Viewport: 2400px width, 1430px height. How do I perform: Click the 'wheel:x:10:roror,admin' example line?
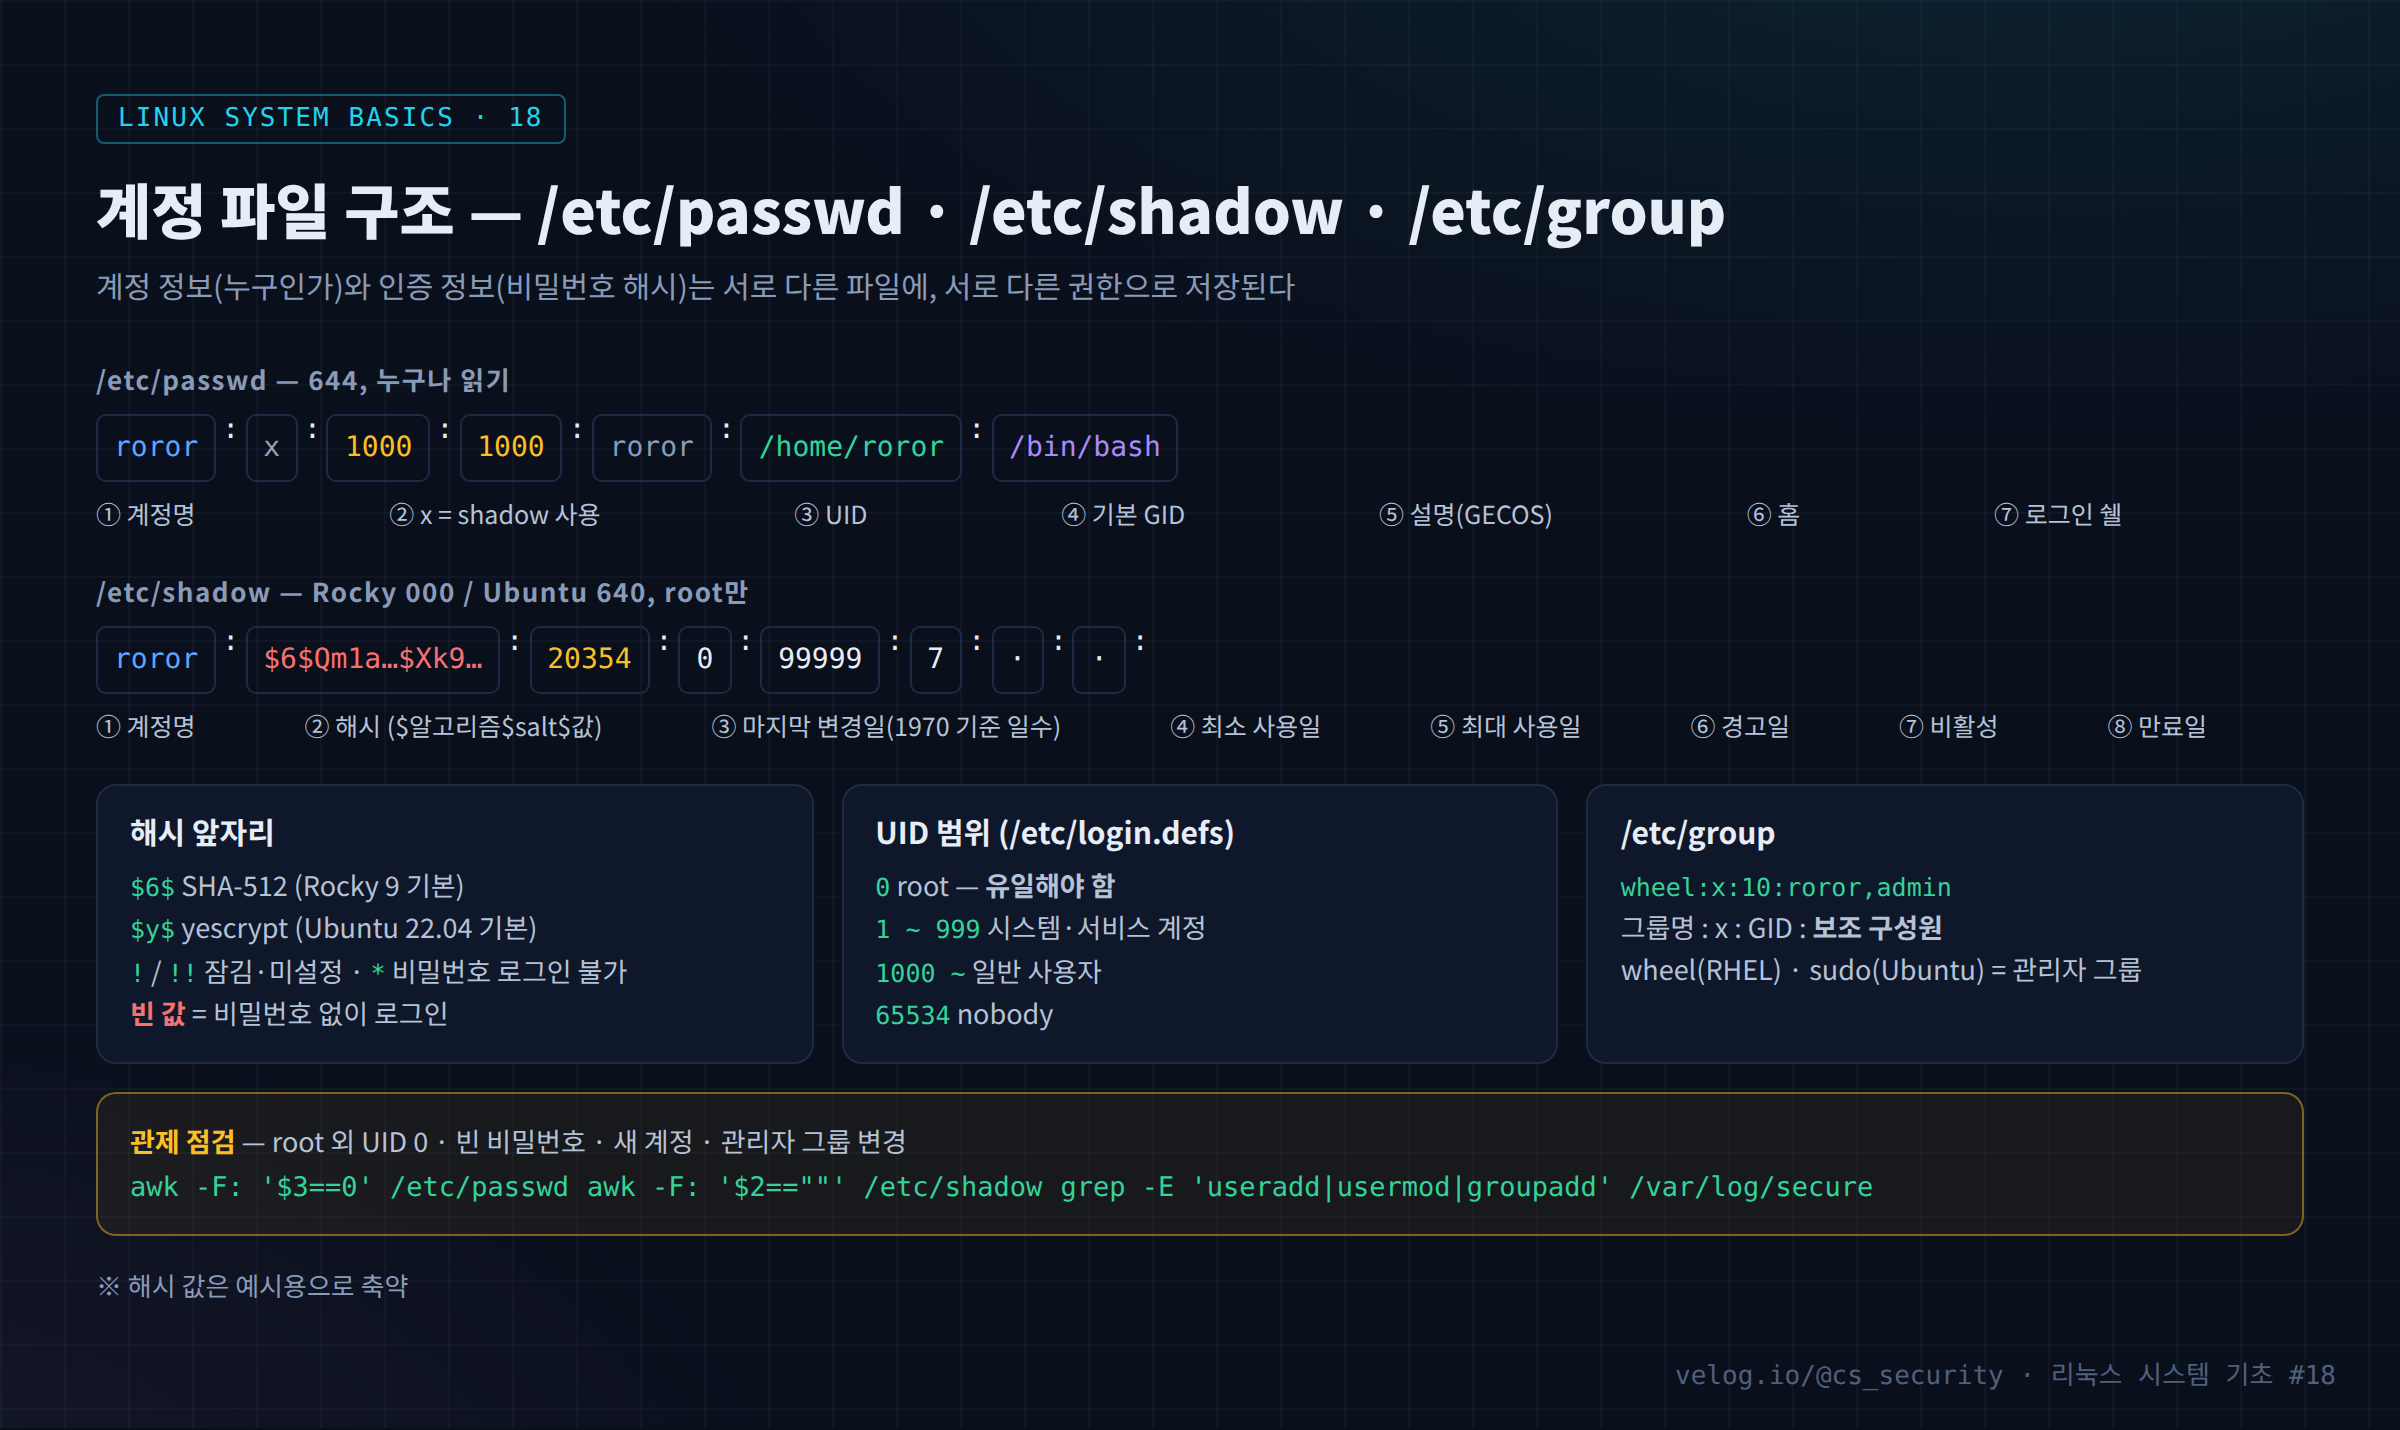click(x=1786, y=888)
